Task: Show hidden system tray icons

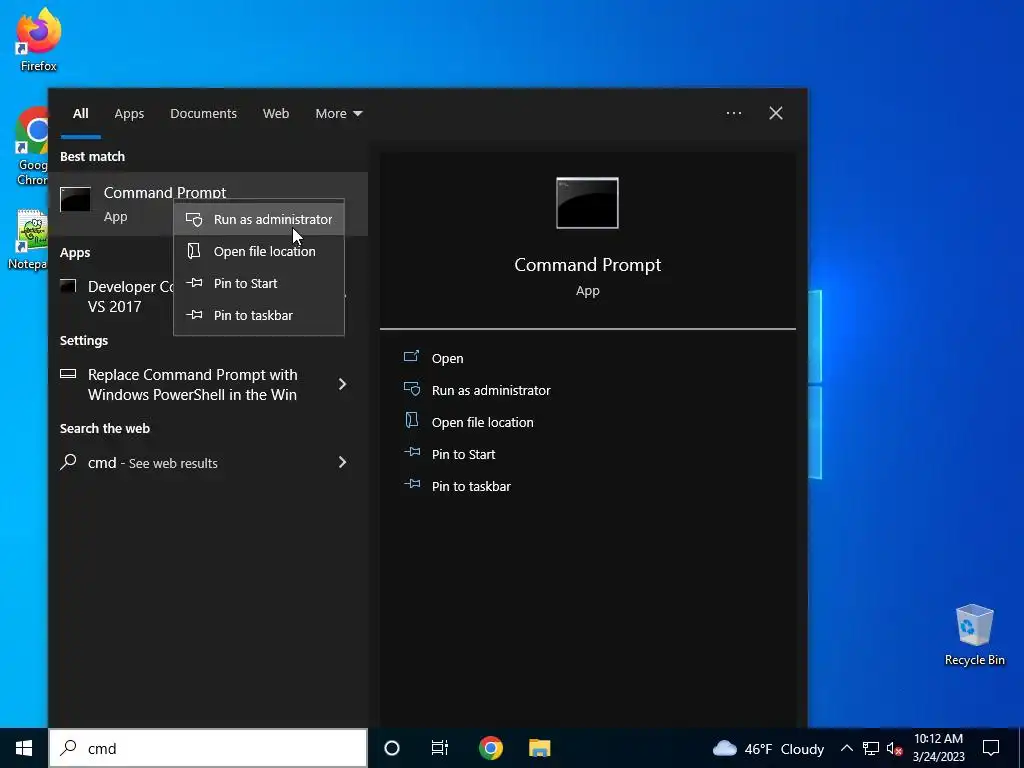Action: (846, 748)
